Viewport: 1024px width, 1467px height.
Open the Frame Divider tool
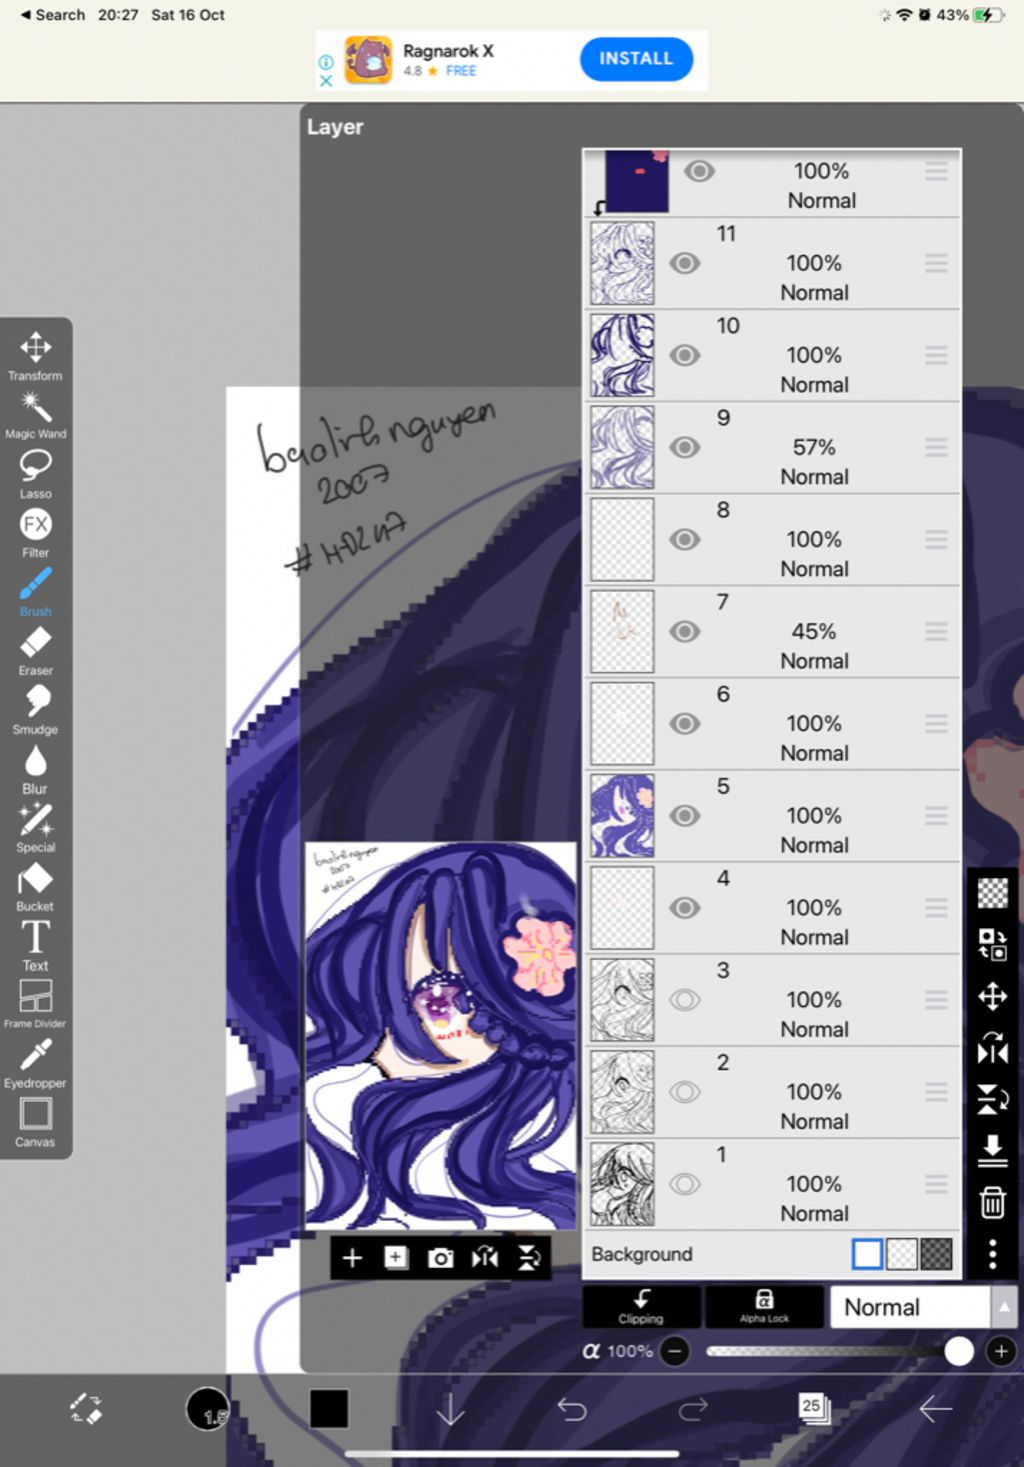coord(35,1004)
